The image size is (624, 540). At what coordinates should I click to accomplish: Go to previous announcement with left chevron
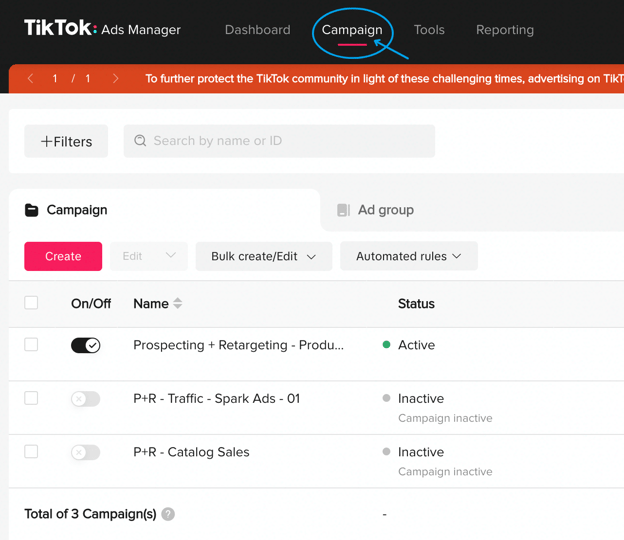pyautogui.click(x=30, y=78)
